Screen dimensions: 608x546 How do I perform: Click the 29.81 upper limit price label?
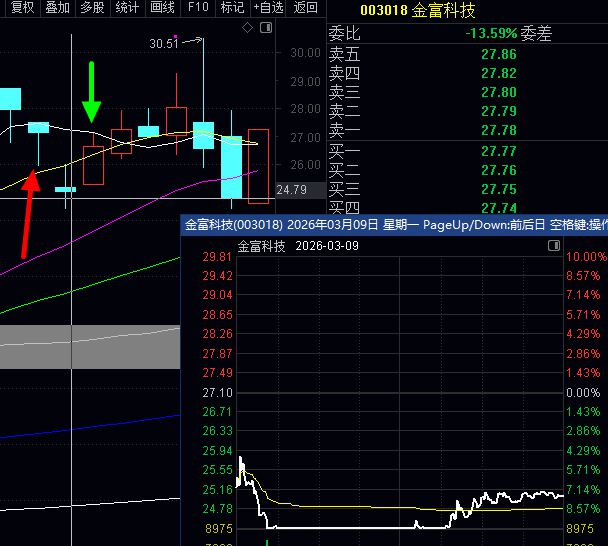coord(217,257)
